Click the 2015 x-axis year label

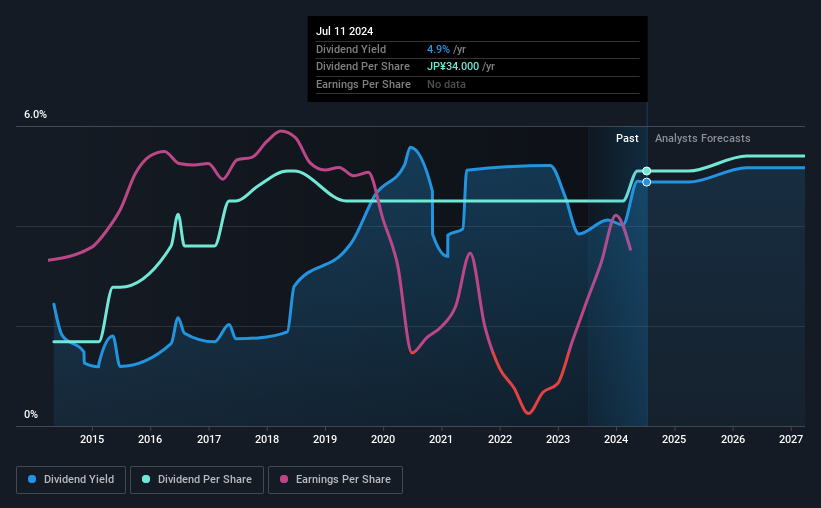coord(92,439)
